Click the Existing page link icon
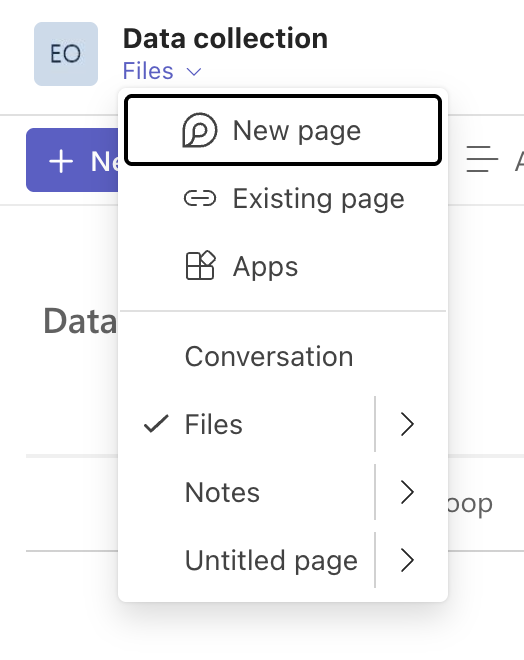 (200, 198)
